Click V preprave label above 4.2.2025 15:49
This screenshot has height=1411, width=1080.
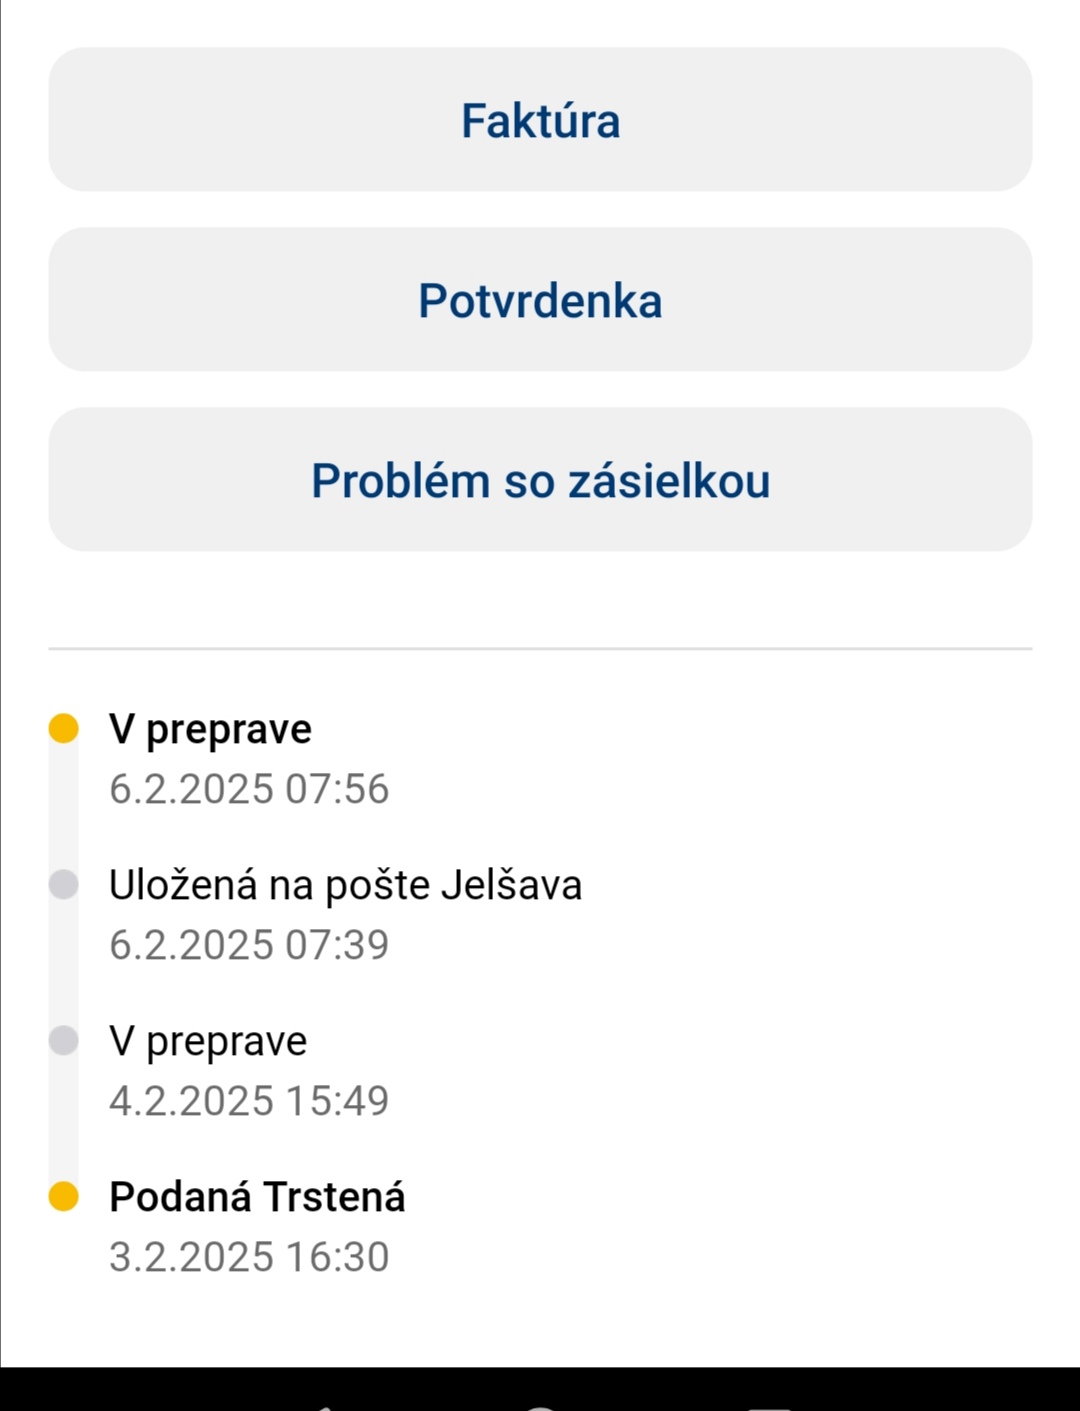click(208, 1041)
